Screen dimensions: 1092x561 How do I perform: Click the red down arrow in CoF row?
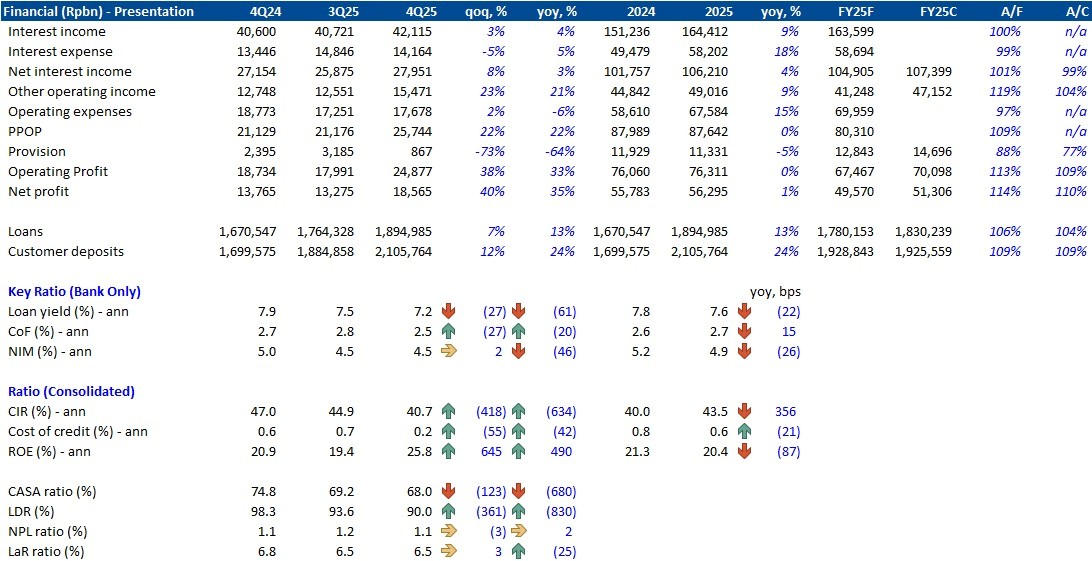click(x=519, y=331)
